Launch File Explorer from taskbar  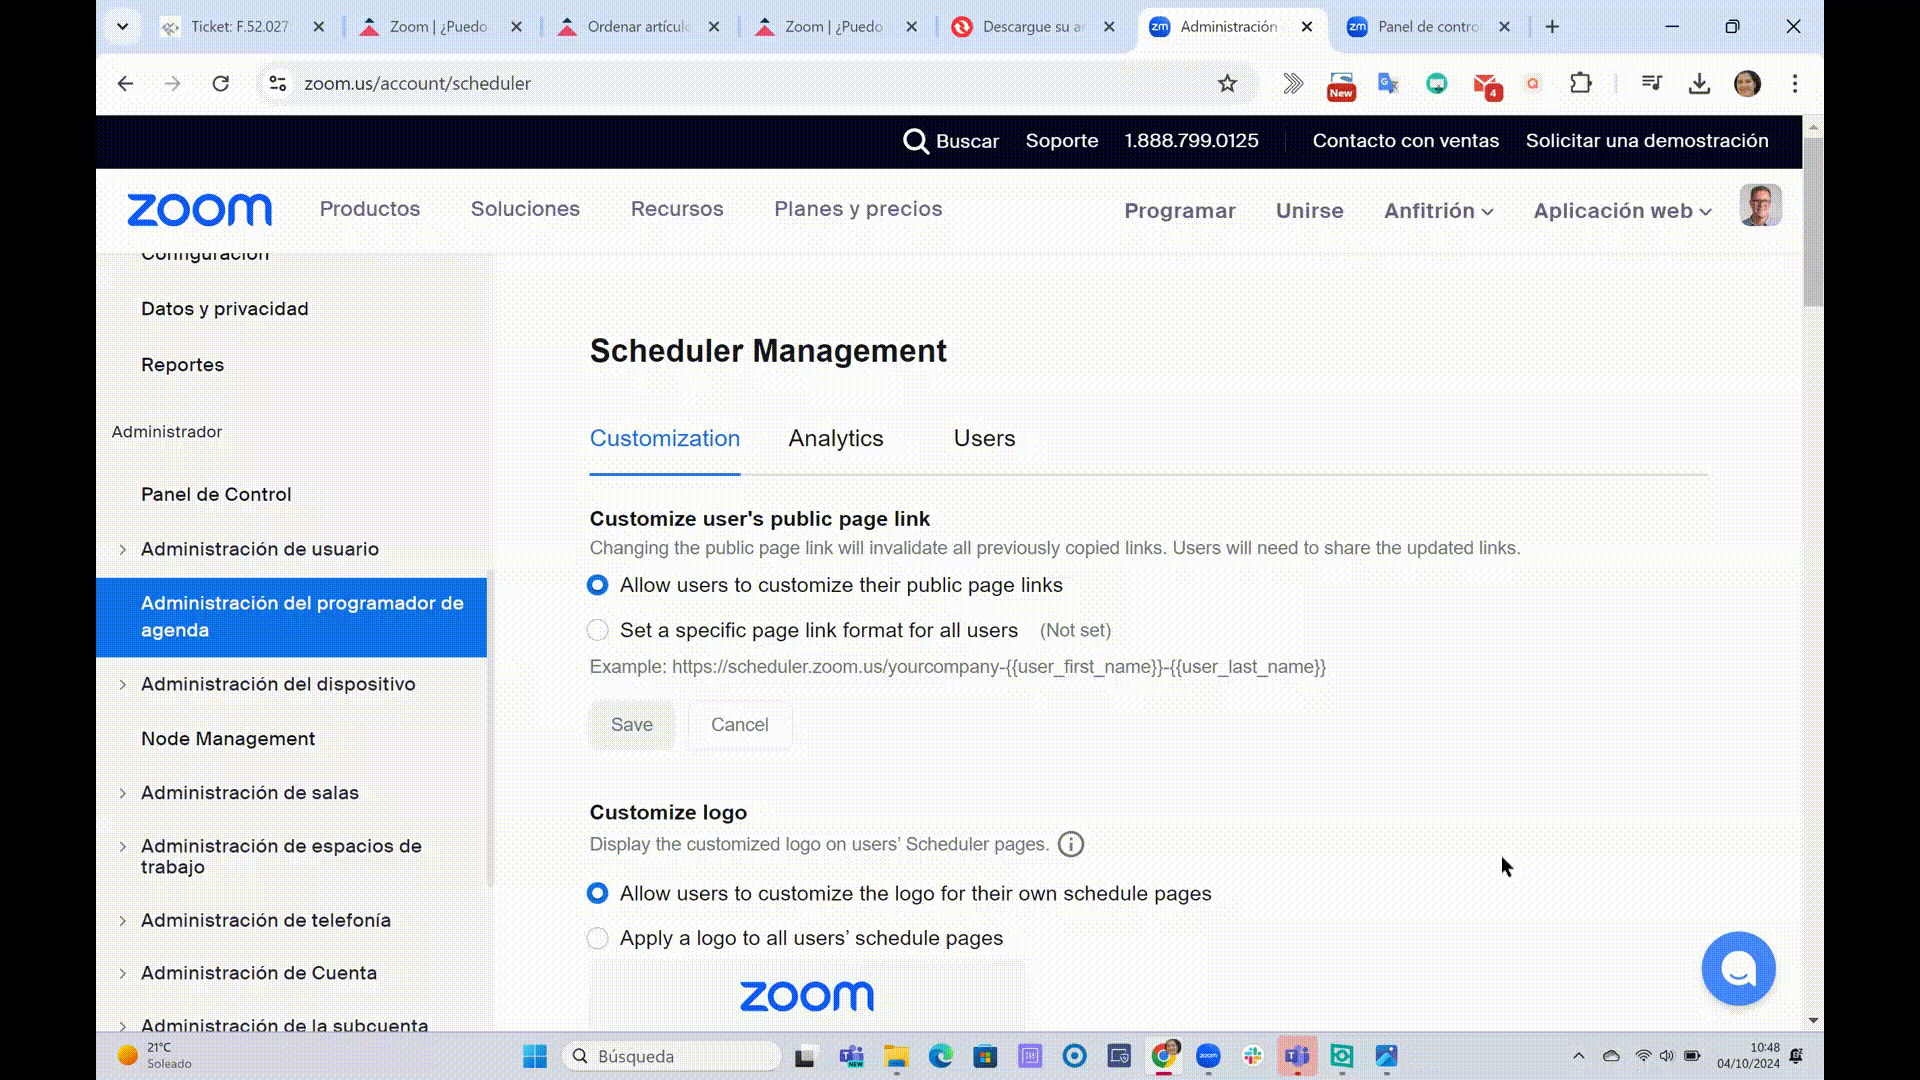pos(896,1056)
